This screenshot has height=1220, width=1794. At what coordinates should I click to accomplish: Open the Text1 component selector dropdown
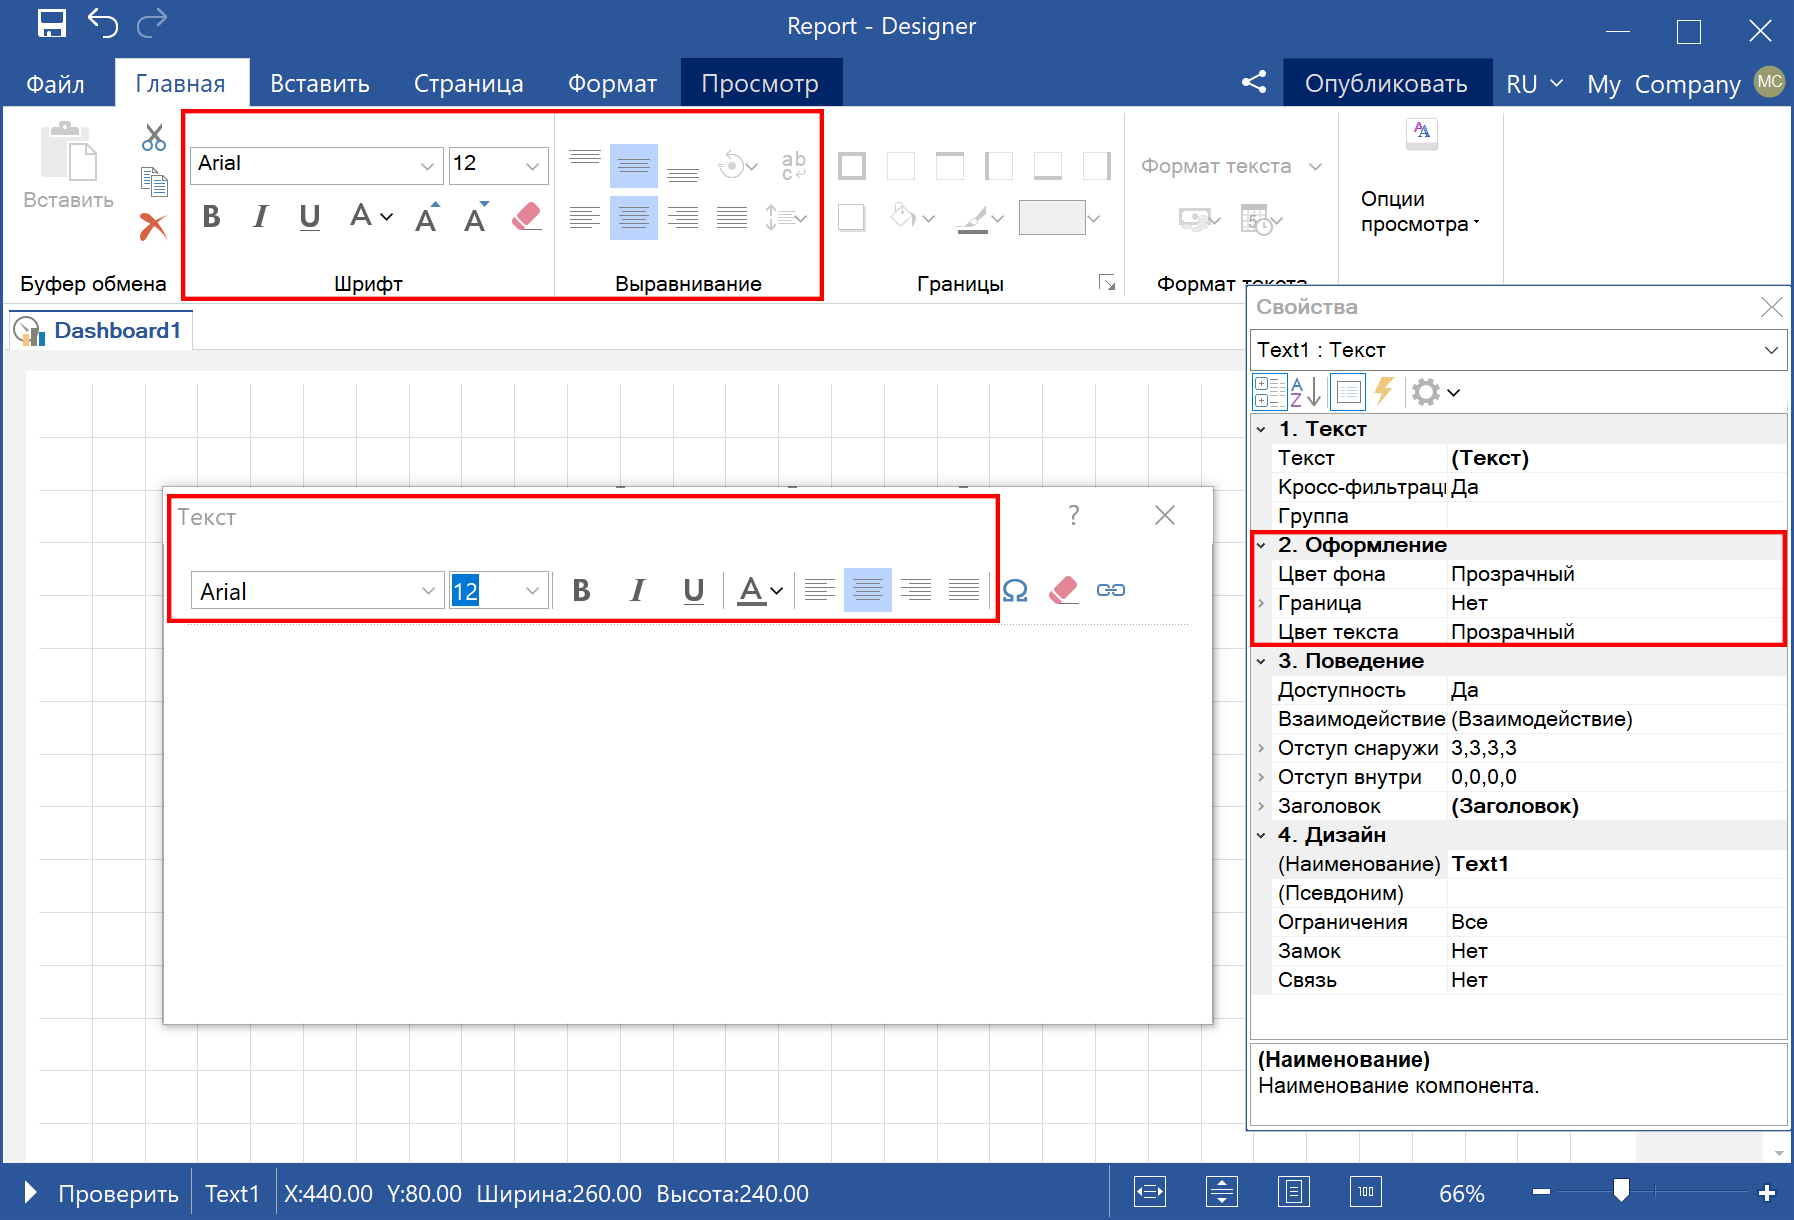[1771, 350]
